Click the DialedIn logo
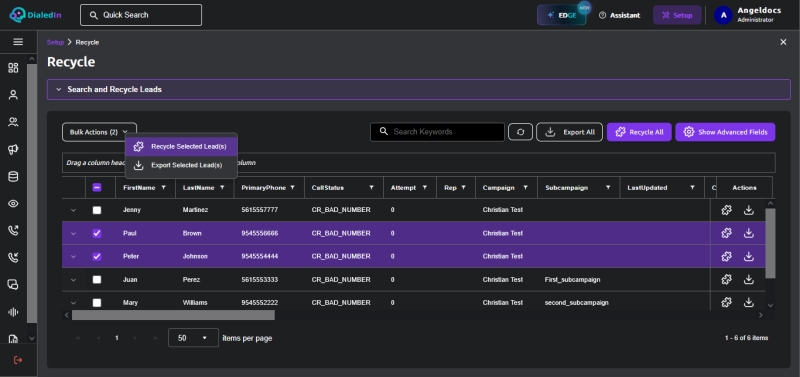Viewport: 800px width, 377px height. tap(35, 15)
